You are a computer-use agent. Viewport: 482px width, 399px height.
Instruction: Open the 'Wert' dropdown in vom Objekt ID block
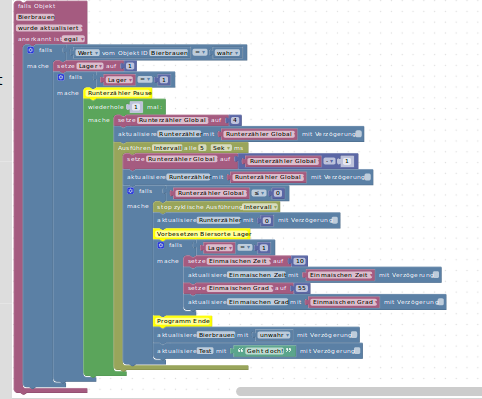point(88,53)
